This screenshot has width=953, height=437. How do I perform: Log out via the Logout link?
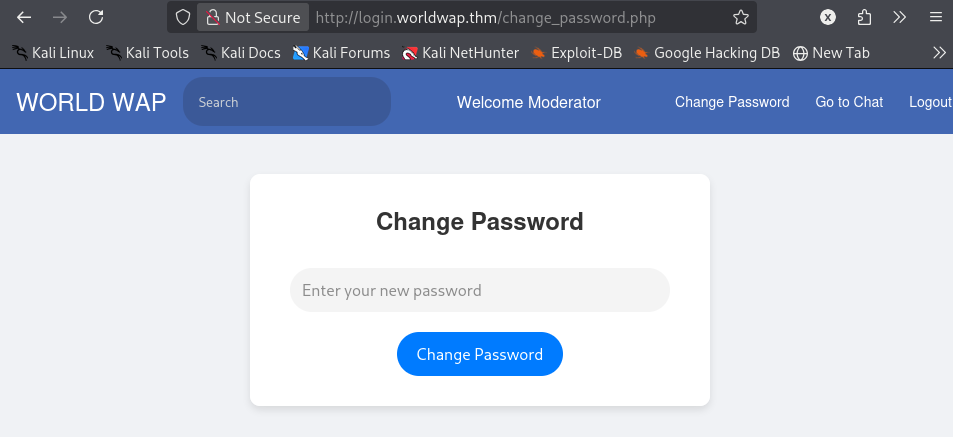click(x=930, y=102)
